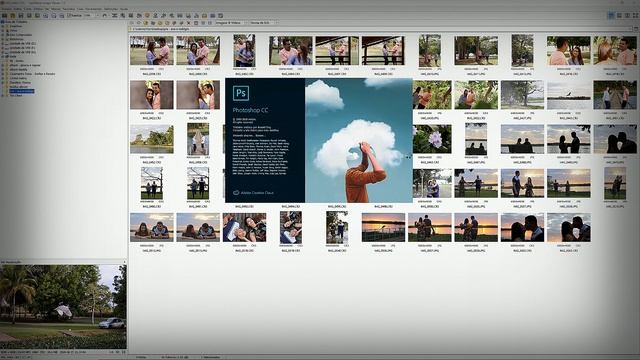Screen dimensions: 640x360
Task: Select the lone tree in fog thumbnail
Action: [x=522, y=95]
